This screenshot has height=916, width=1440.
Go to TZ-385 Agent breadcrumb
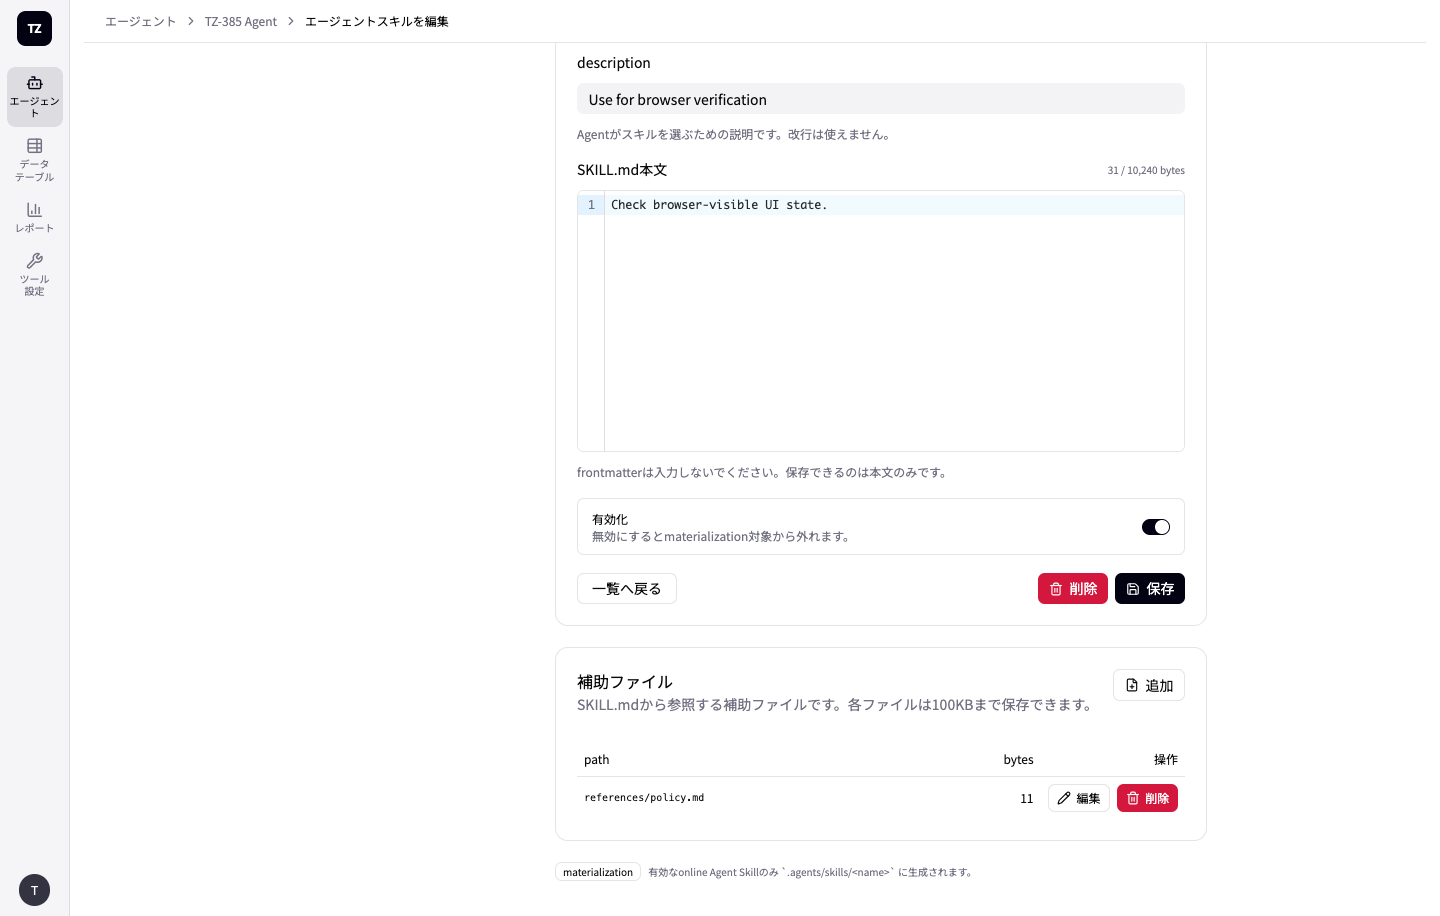click(x=241, y=21)
